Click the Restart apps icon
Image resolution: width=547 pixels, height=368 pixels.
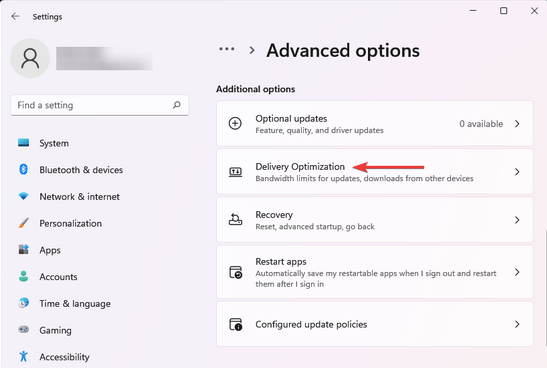(x=235, y=272)
